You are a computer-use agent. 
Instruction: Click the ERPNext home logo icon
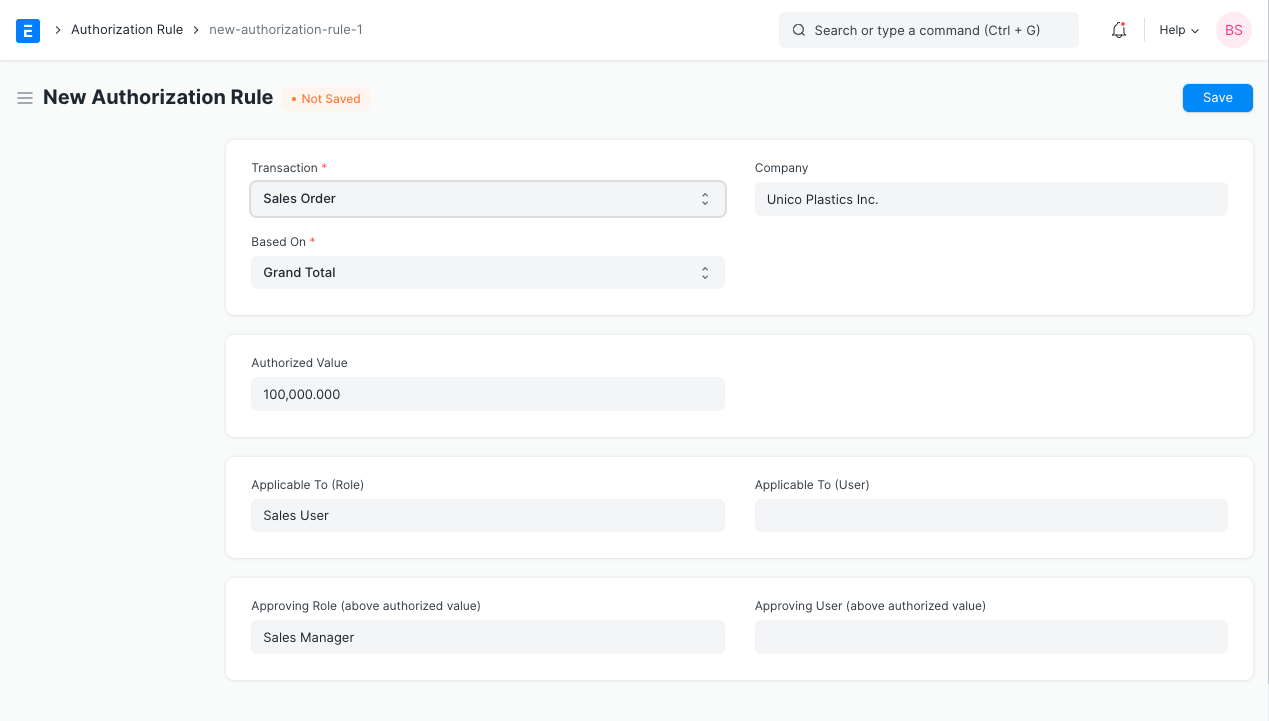click(x=28, y=30)
